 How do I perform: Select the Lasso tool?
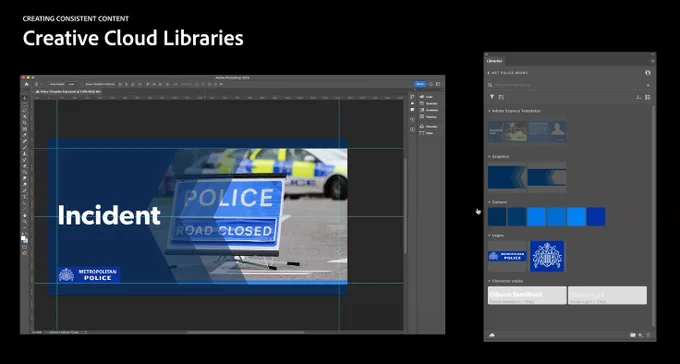tap(25, 111)
